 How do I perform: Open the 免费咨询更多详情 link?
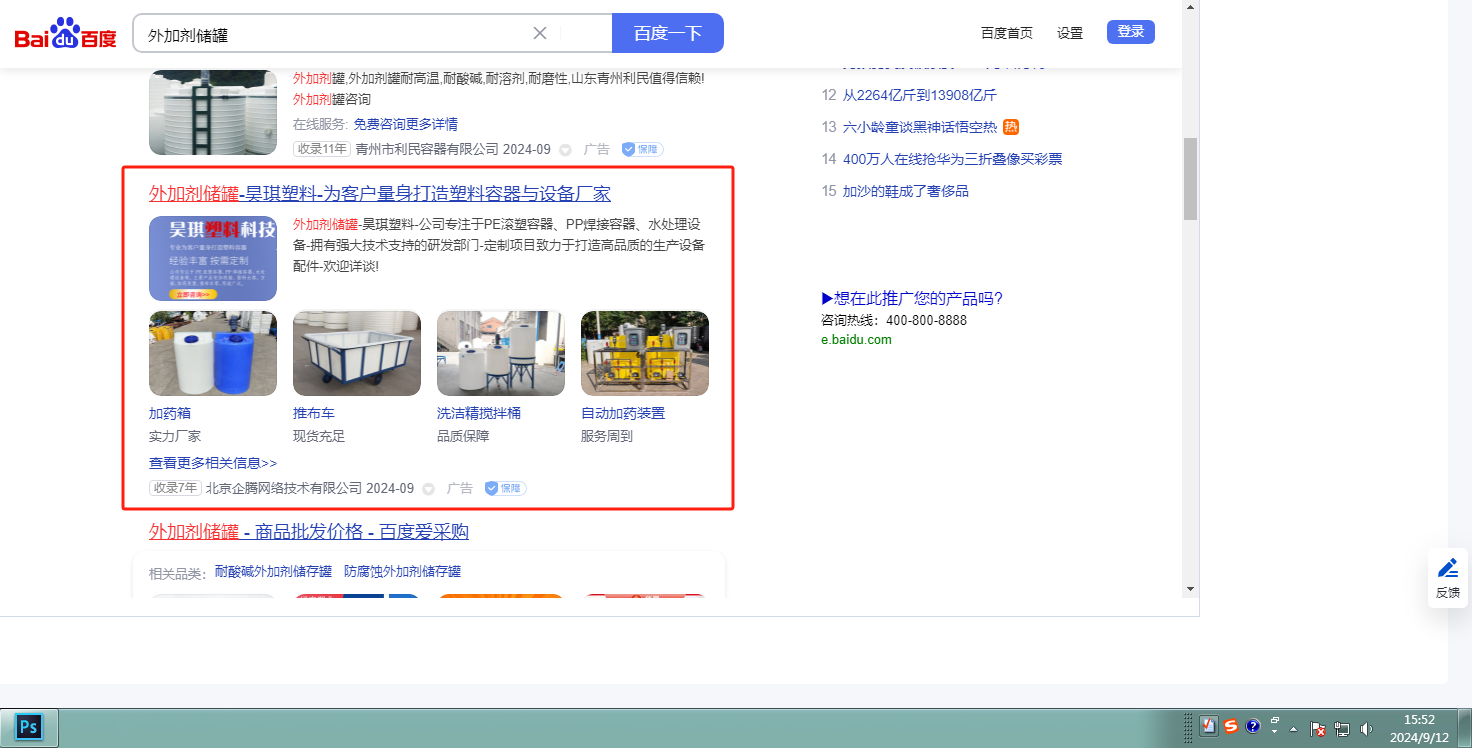tap(406, 124)
